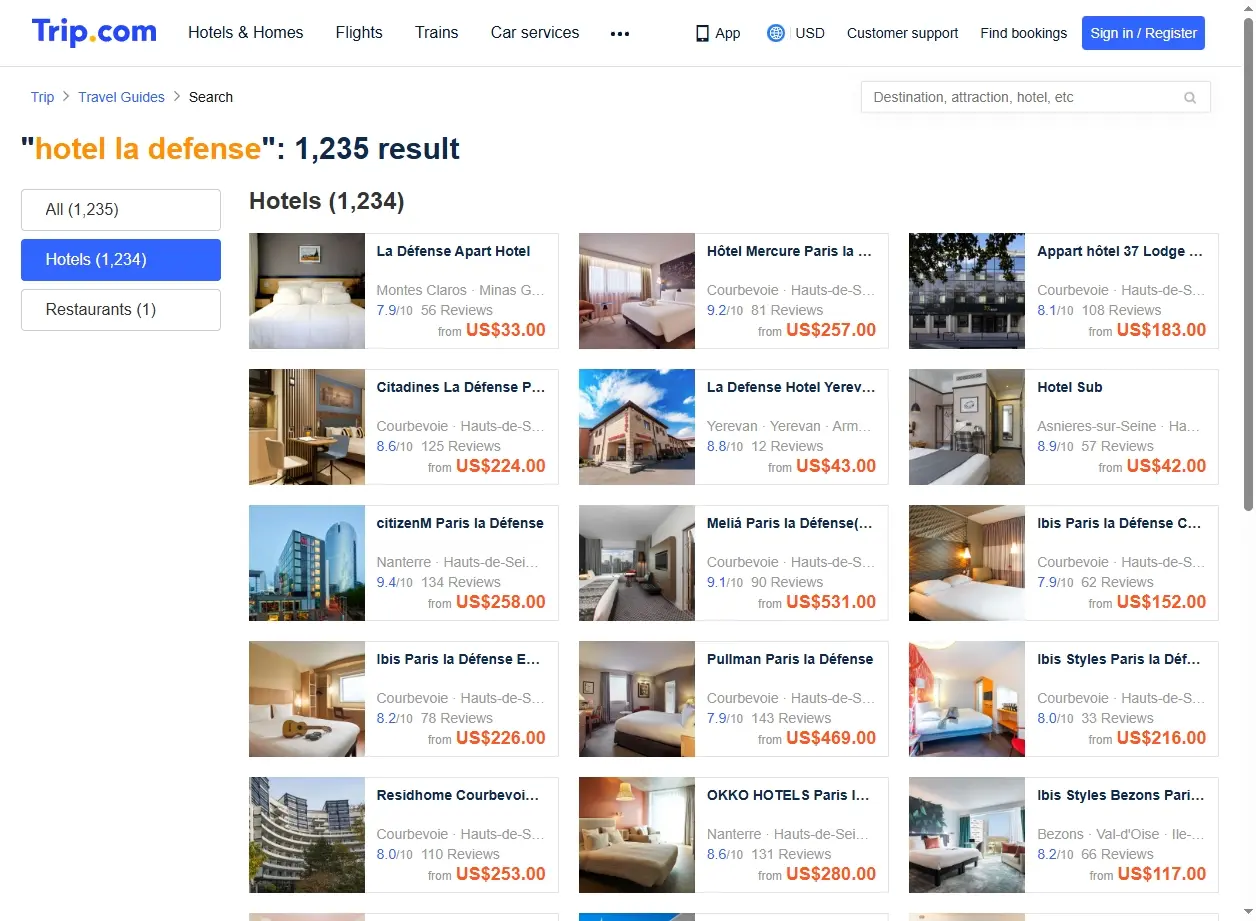Open Ibis Styles Bezons room photo
Screen dimensions: 1256x921
pos(967,835)
